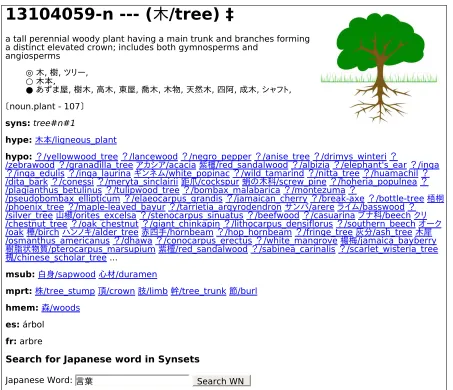Open the elaeocarpus_grandis link
This screenshot has height=390, width=453.
173,199
